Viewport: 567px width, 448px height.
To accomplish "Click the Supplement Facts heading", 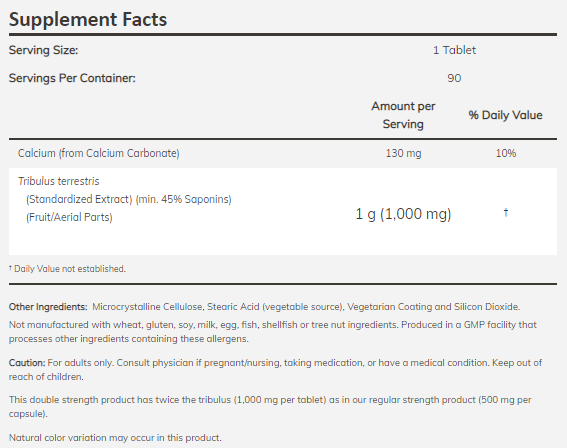I will pos(88,20).
